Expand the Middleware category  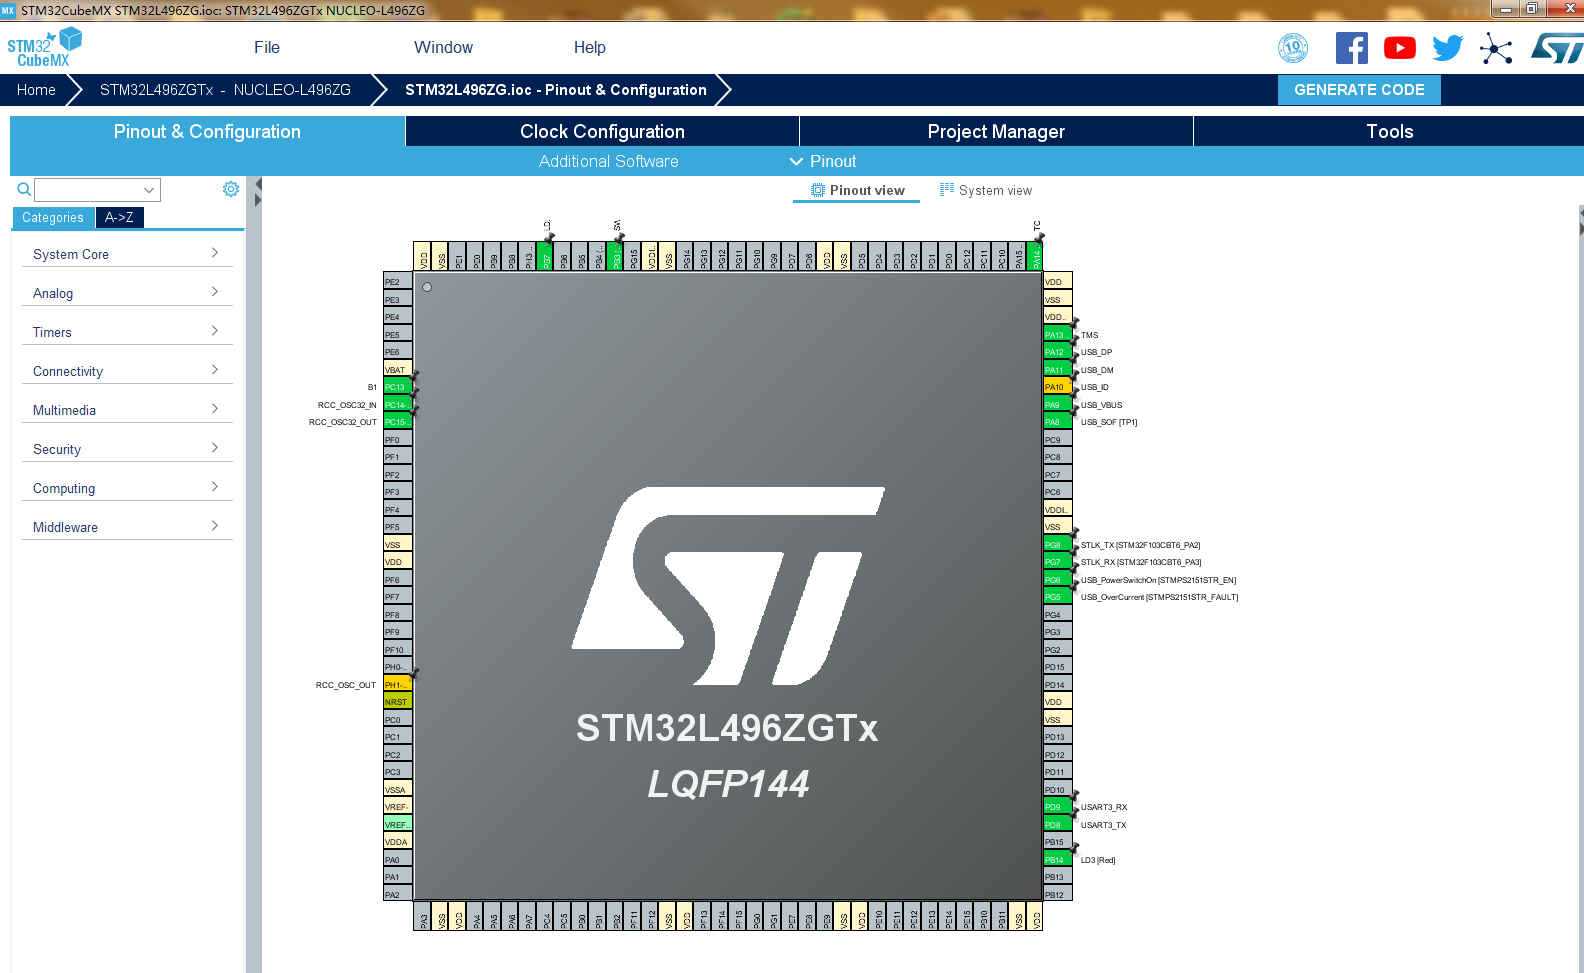[126, 527]
